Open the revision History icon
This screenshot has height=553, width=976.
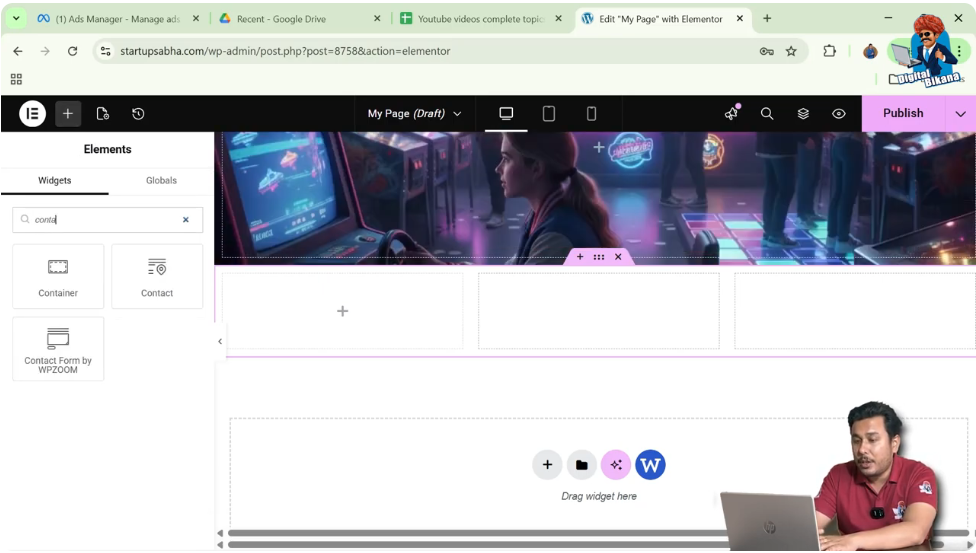coord(138,114)
